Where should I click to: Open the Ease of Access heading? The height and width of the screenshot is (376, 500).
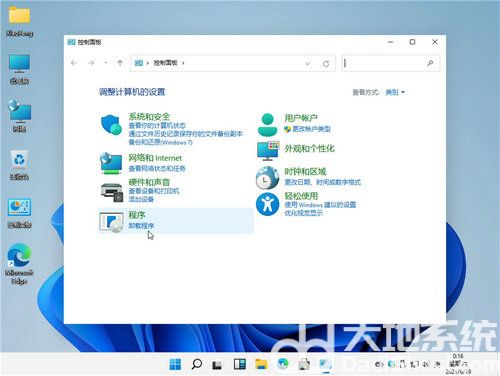[x=301, y=196]
